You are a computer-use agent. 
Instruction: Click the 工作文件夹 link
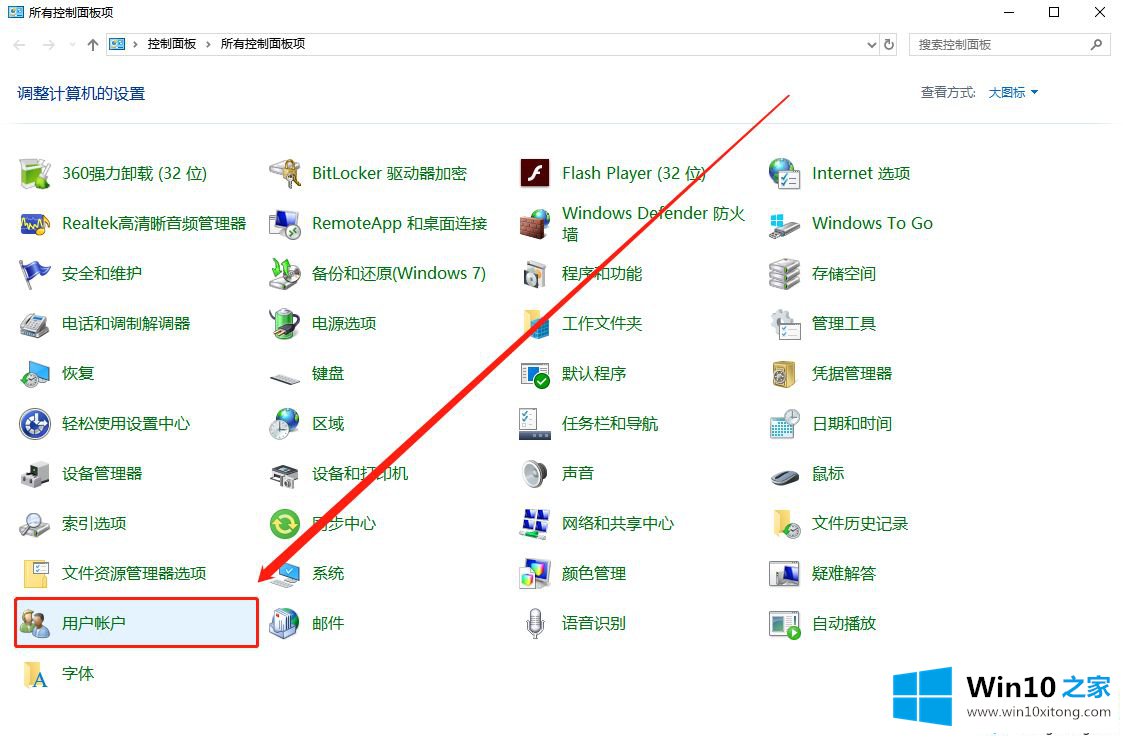(602, 324)
